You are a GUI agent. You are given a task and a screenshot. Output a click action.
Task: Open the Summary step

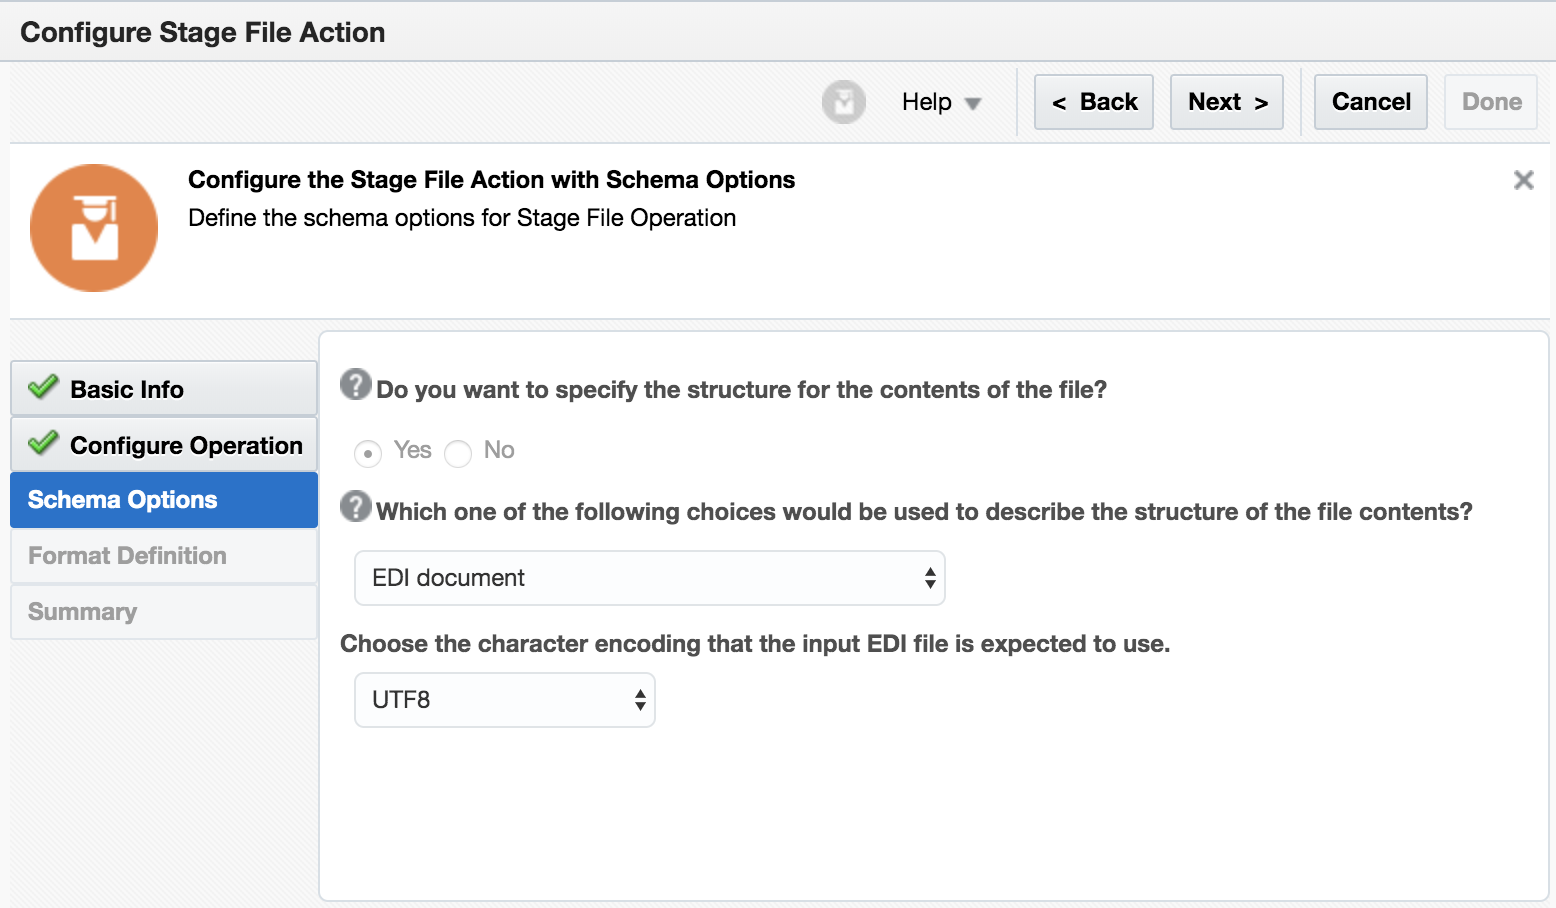click(83, 612)
